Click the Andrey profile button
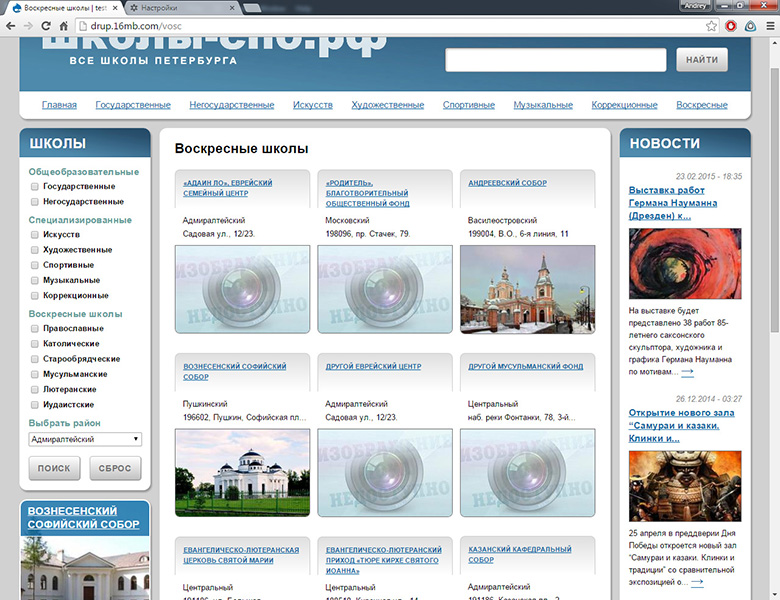Screen dimensions: 780x600 coord(695,5)
